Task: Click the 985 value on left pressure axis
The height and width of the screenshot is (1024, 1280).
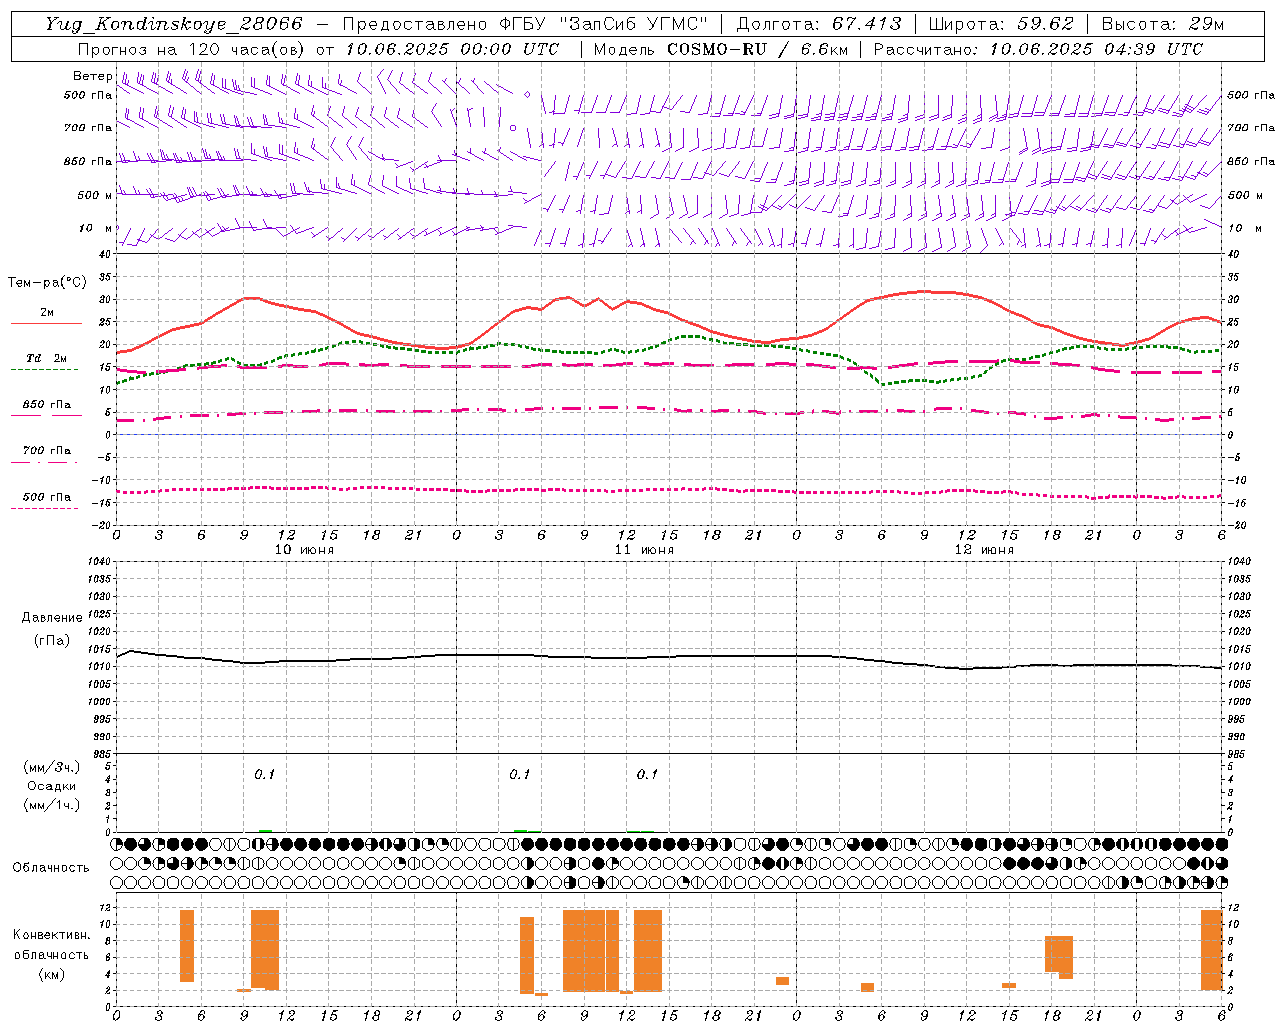Action: point(101,754)
